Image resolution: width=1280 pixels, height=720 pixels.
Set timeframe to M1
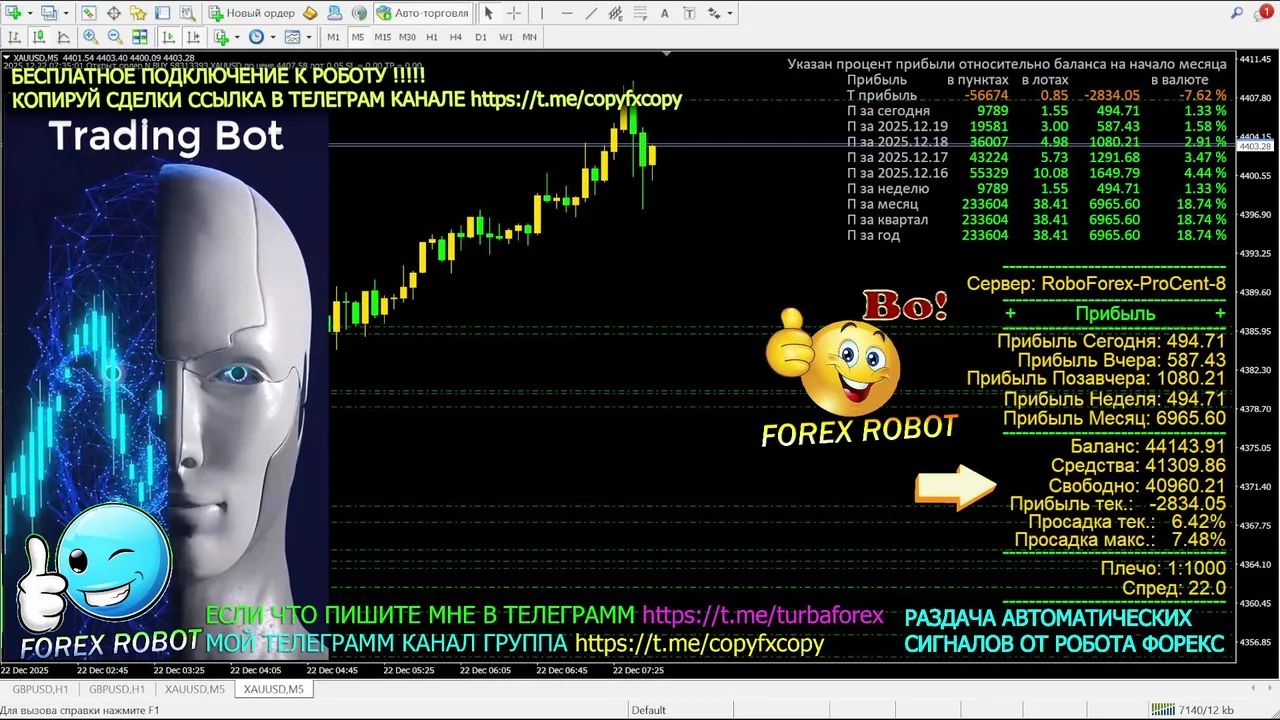click(x=333, y=37)
